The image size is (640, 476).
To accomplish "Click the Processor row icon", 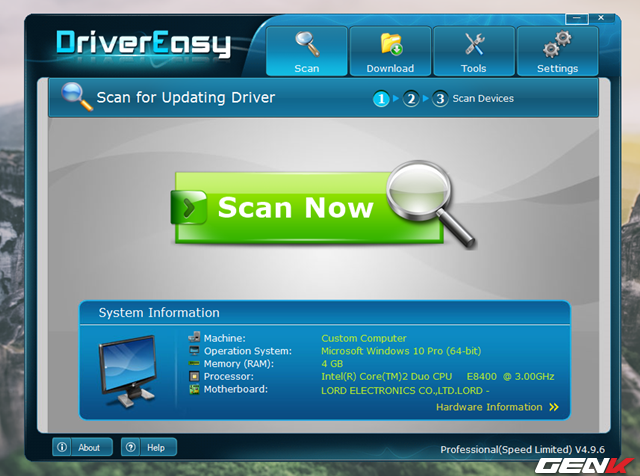I will (194, 377).
